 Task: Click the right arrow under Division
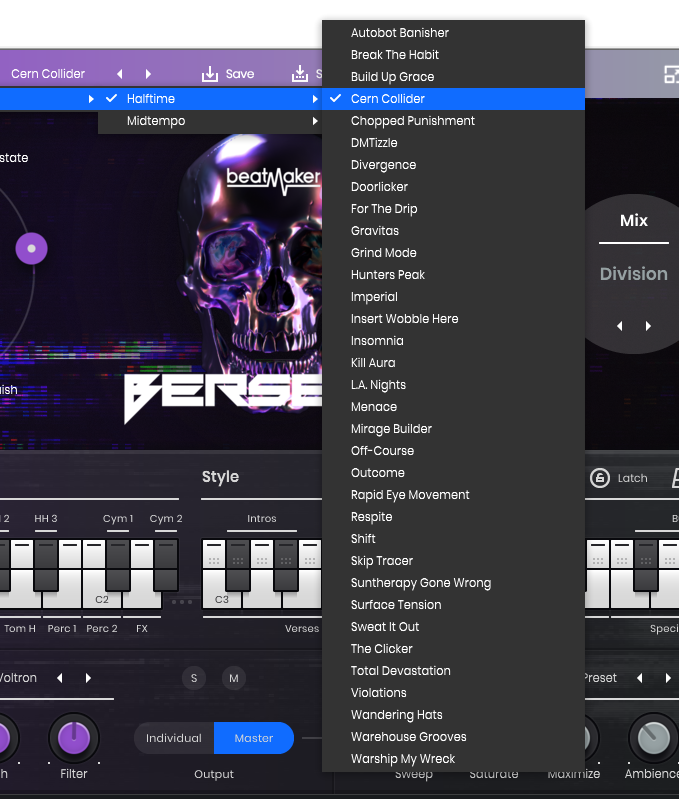648,326
